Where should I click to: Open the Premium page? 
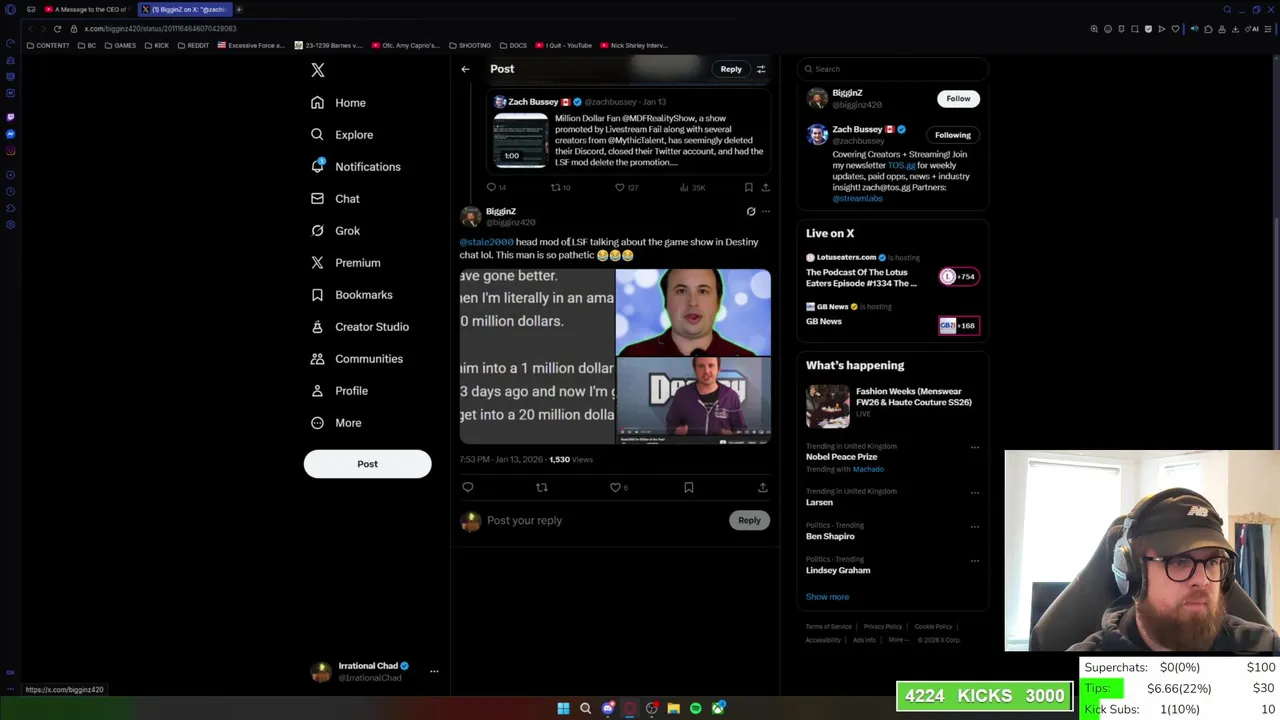click(346, 263)
